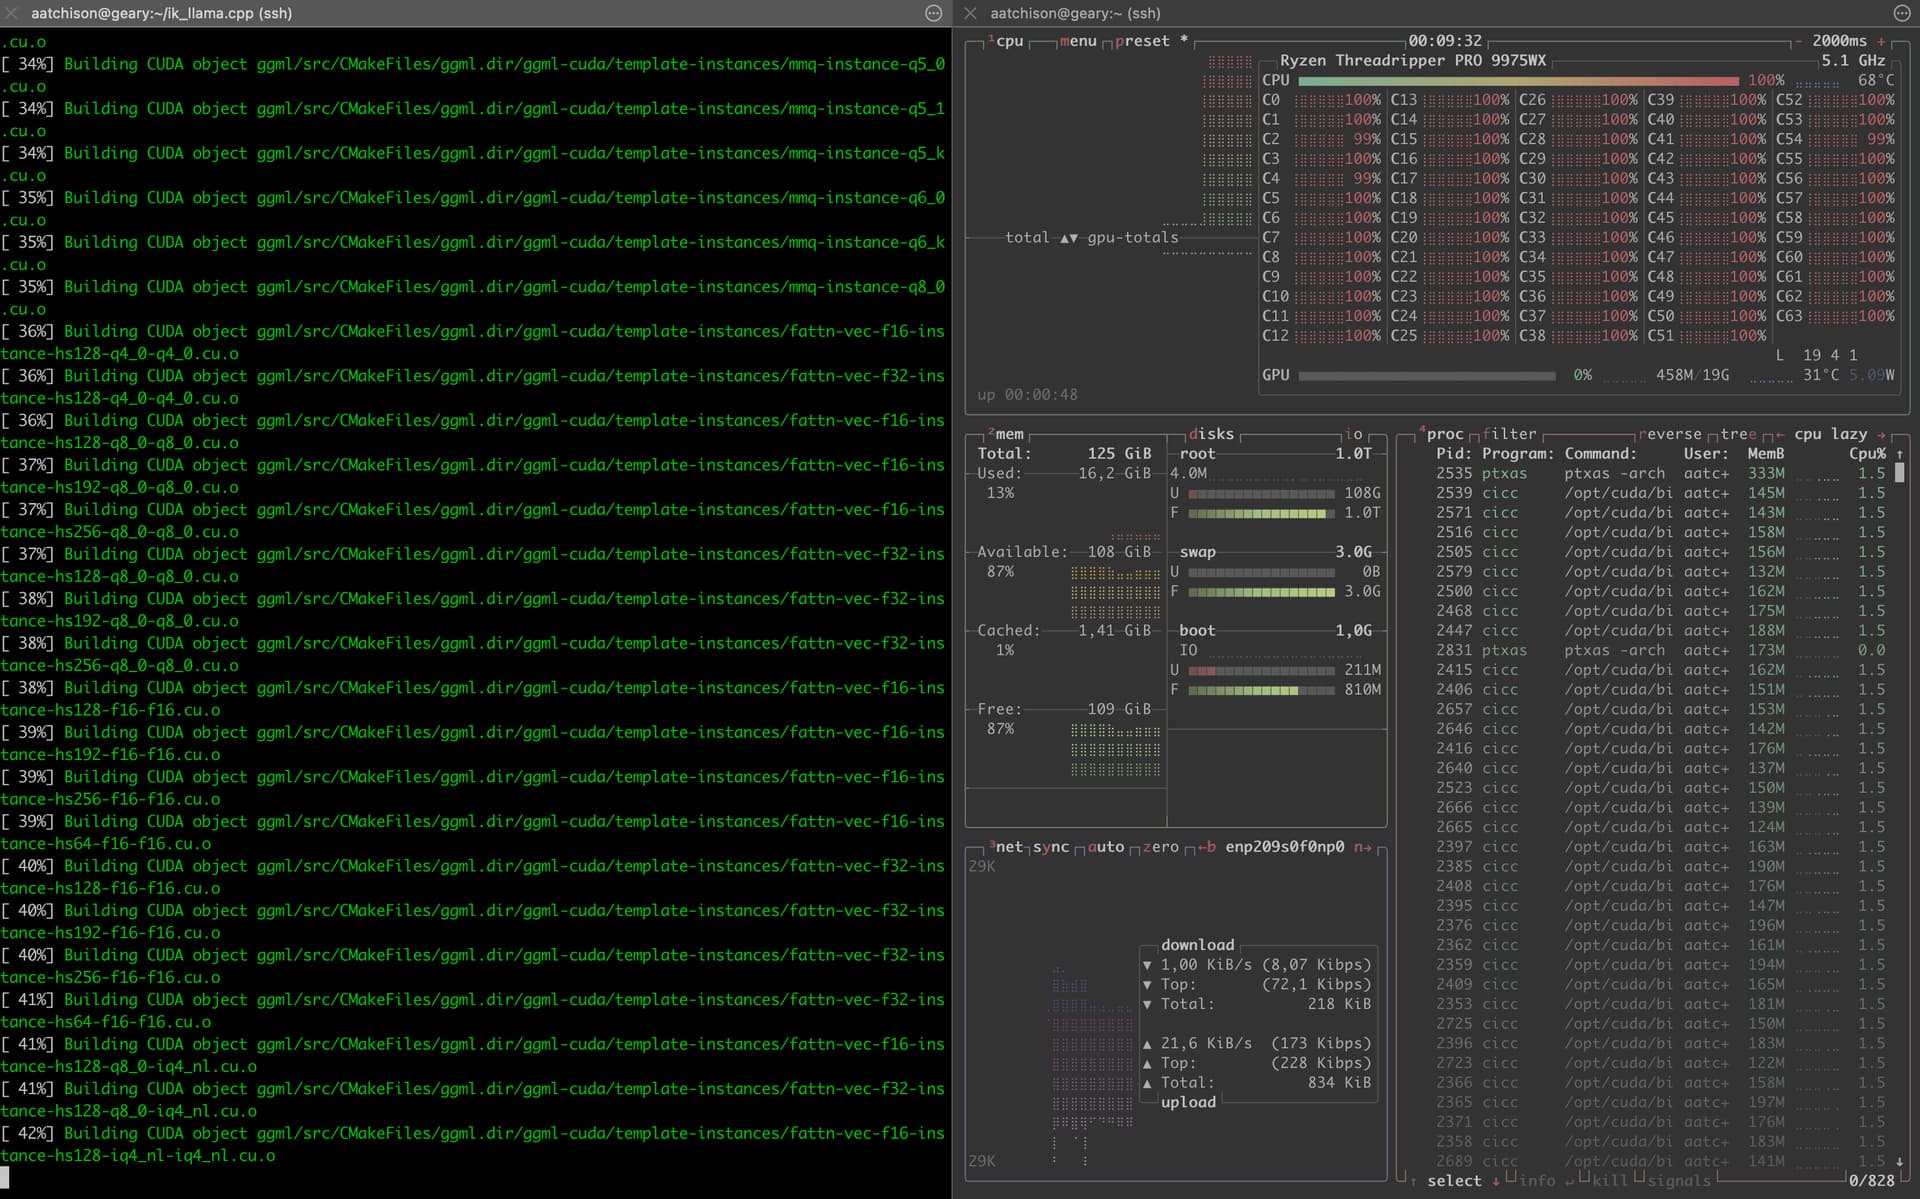Click the swap free bar

click(1261, 592)
